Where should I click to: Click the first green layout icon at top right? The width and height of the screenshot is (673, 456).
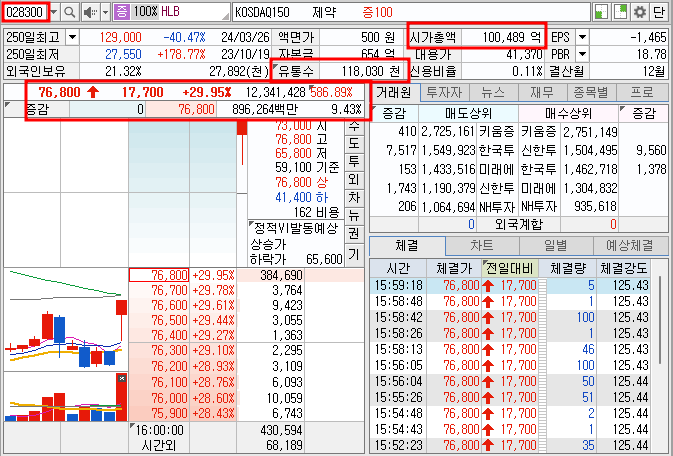601,12
